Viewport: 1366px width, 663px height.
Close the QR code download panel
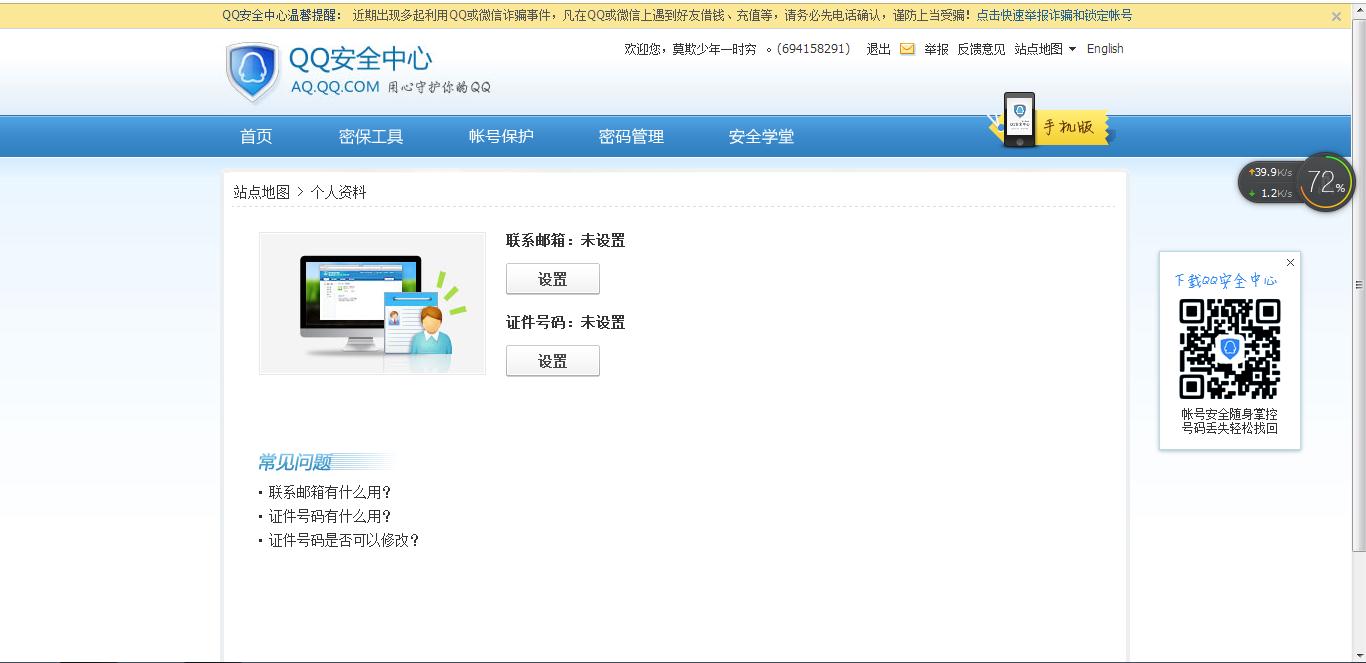tap(1290, 262)
